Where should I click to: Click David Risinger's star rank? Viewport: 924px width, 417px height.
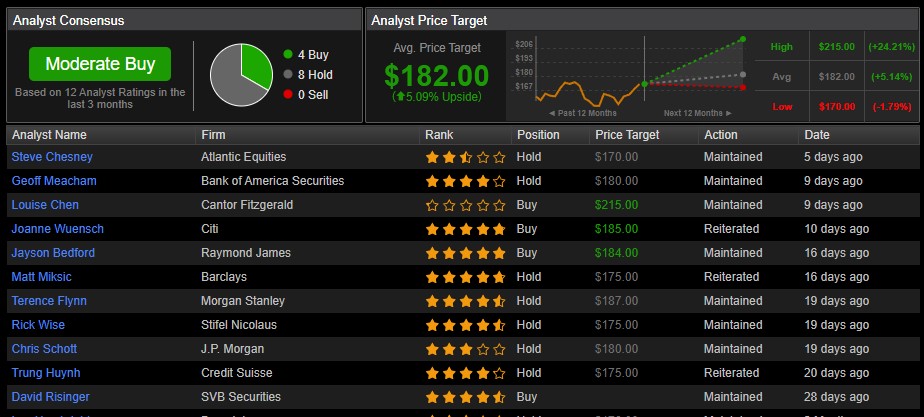(x=466, y=397)
